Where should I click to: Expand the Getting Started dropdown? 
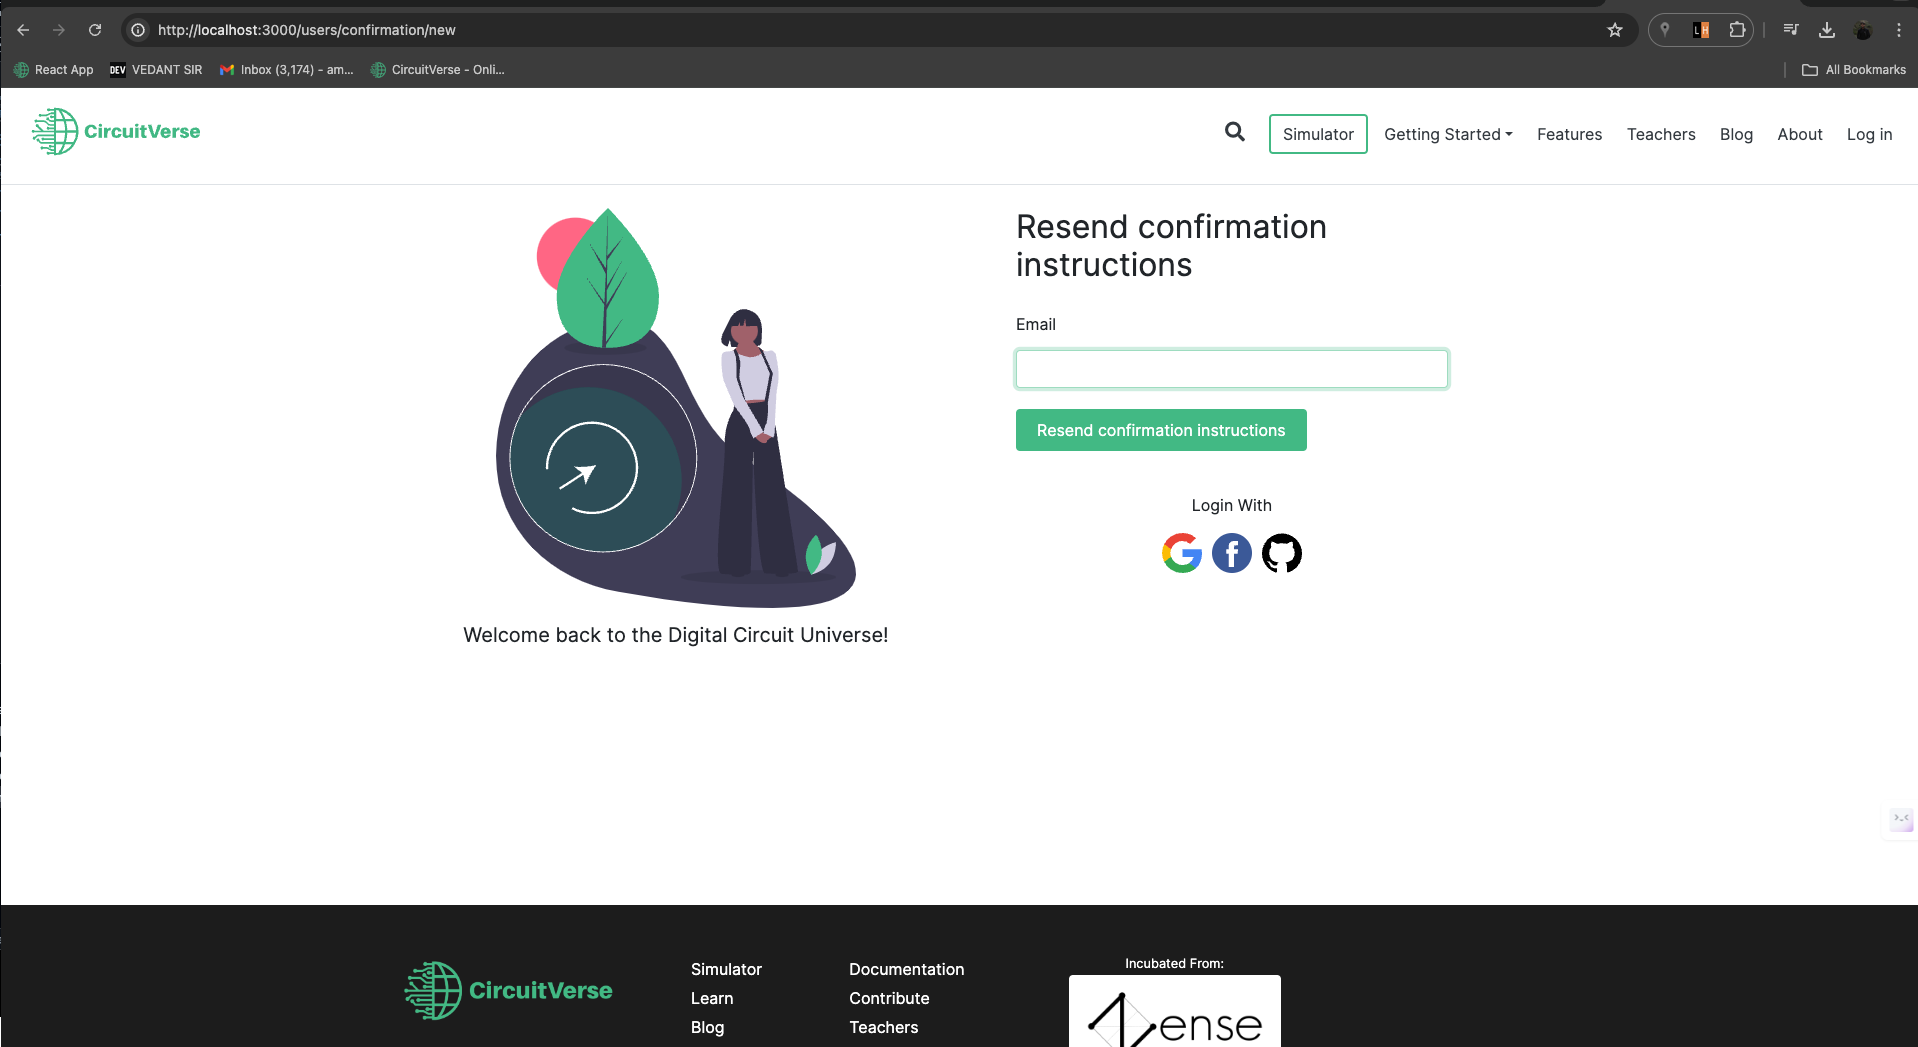tap(1447, 134)
